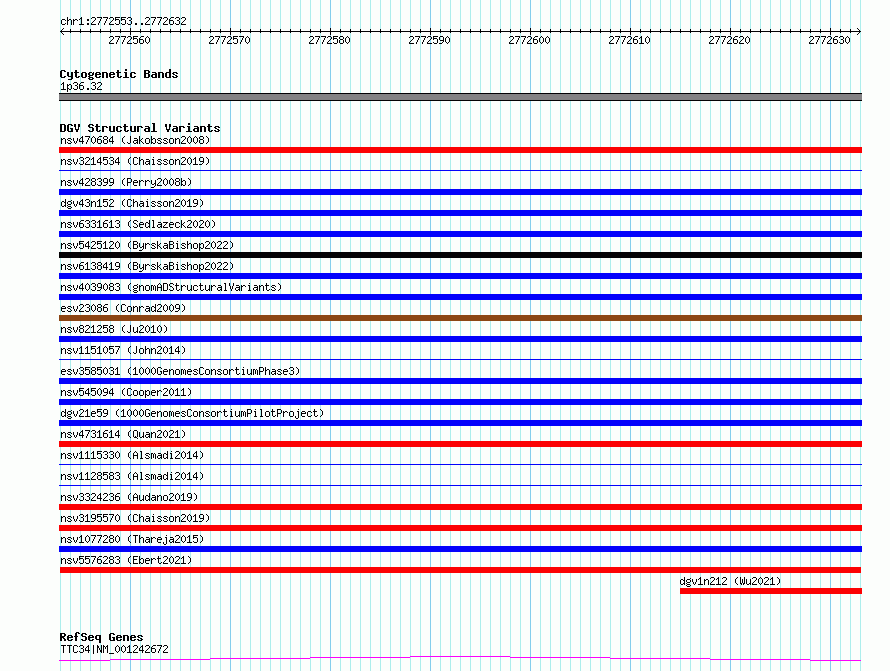
Task: Open nsv5425120 (ByrskaBishop2022) entry
Action: tap(147, 245)
